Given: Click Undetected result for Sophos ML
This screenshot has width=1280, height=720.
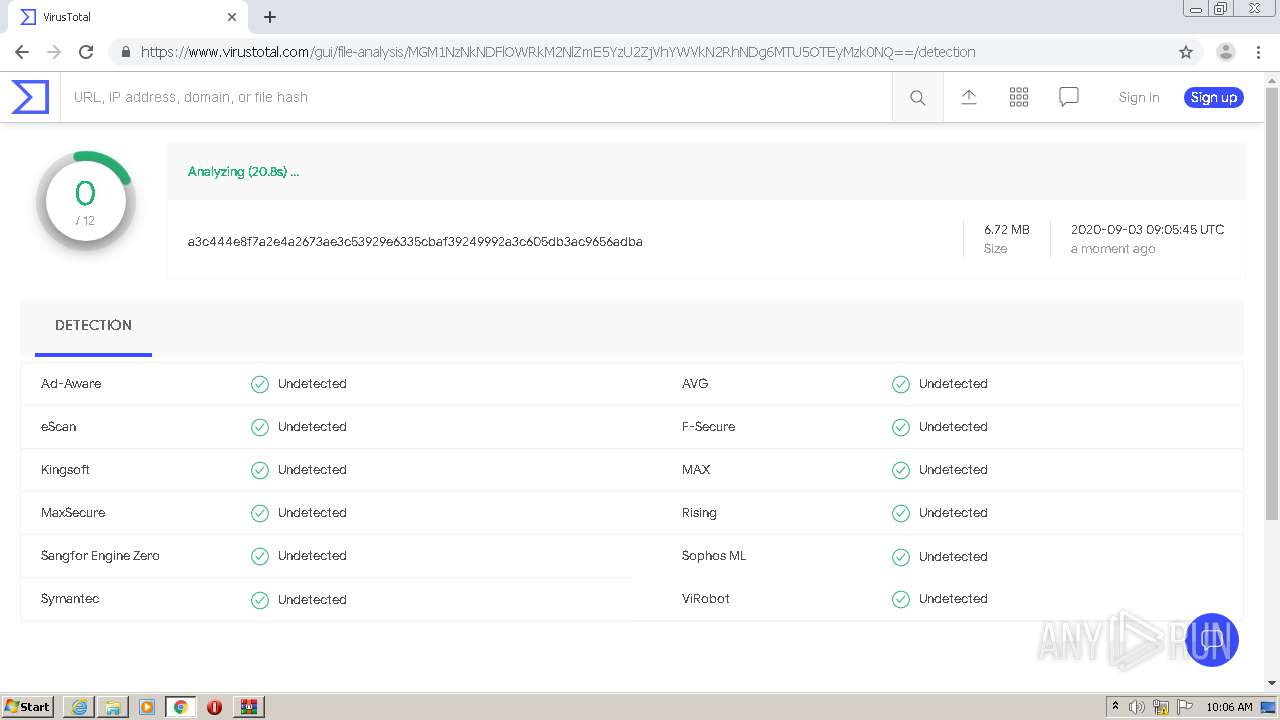Looking at the screenshot, I should pos(953,557).
